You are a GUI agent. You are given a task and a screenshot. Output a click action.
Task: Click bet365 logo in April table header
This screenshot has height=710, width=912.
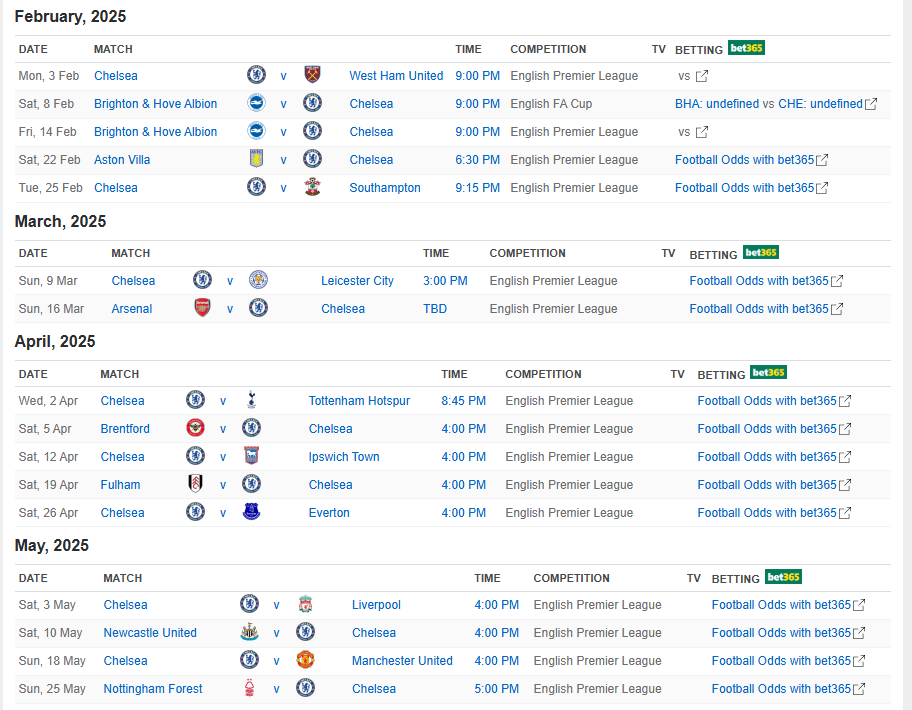[768, 373]
